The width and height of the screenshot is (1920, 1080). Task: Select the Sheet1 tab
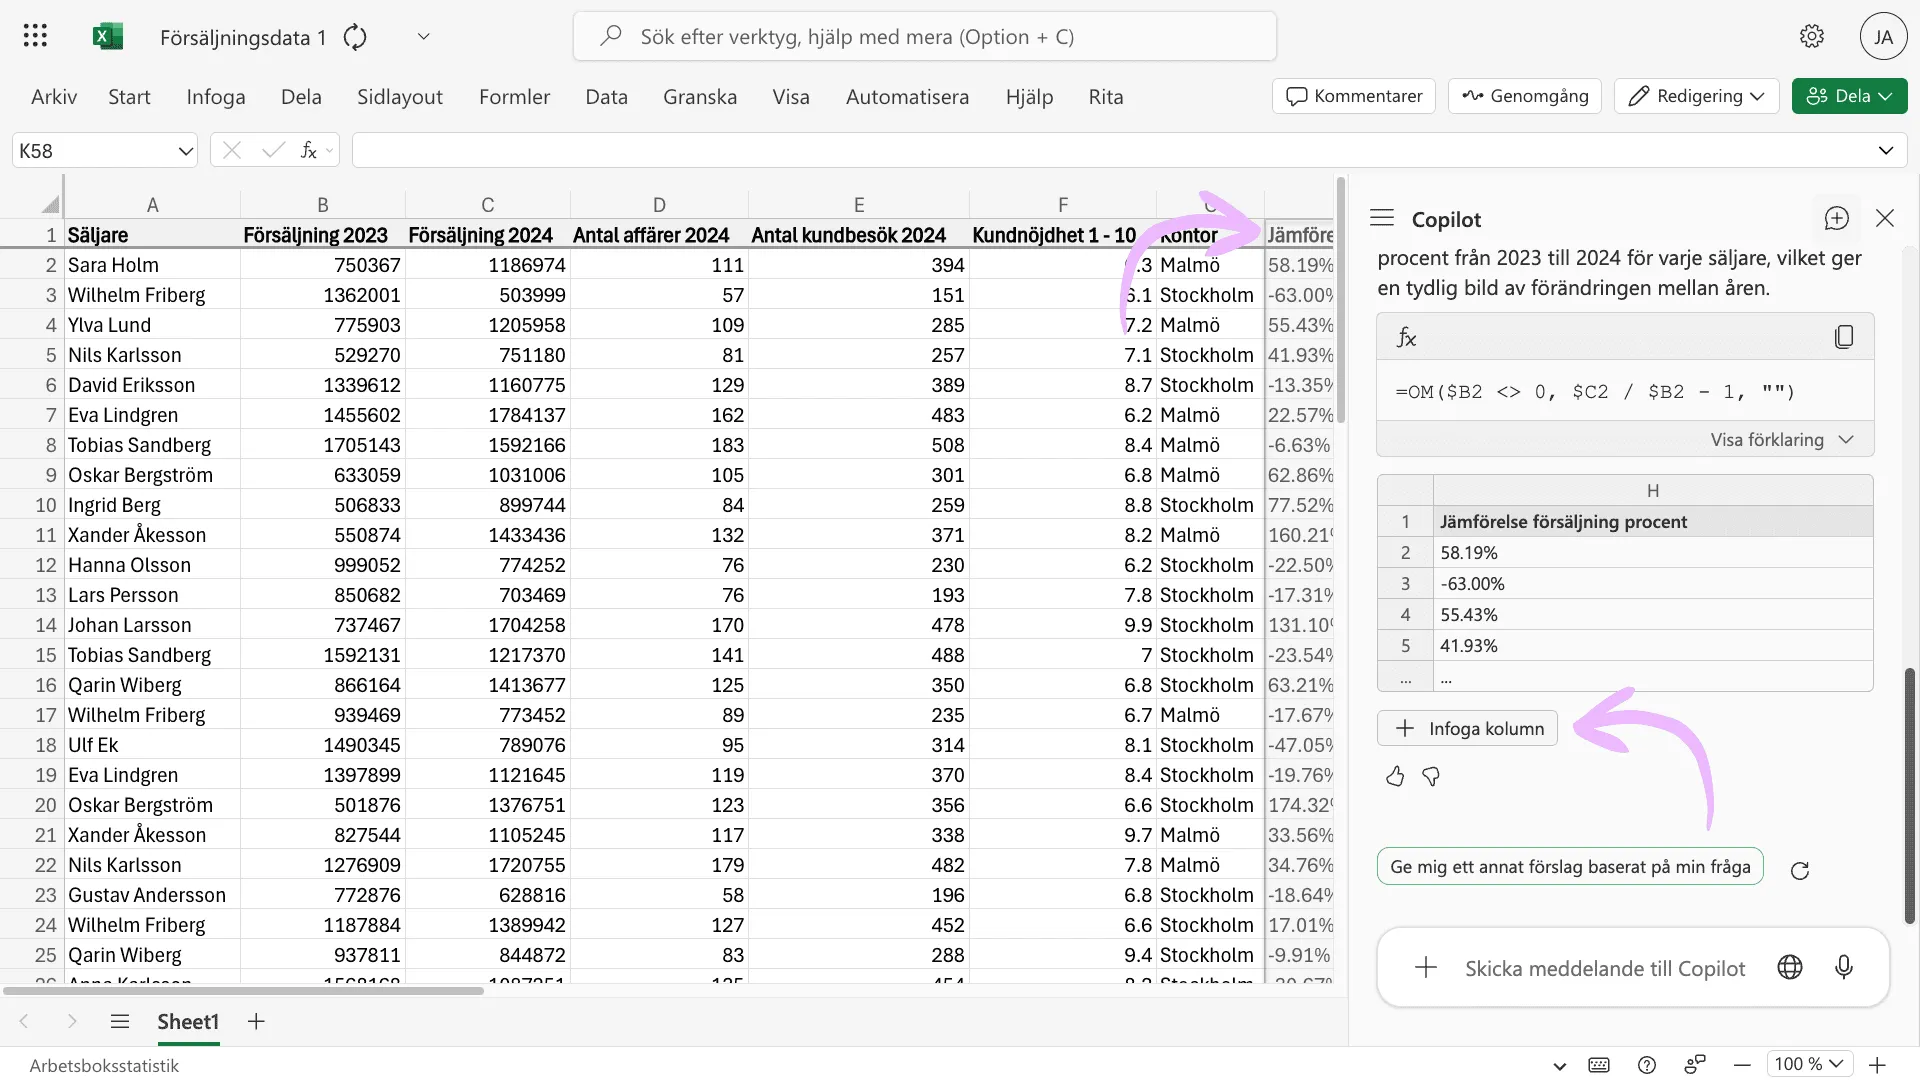click(x=188, y=1021)
